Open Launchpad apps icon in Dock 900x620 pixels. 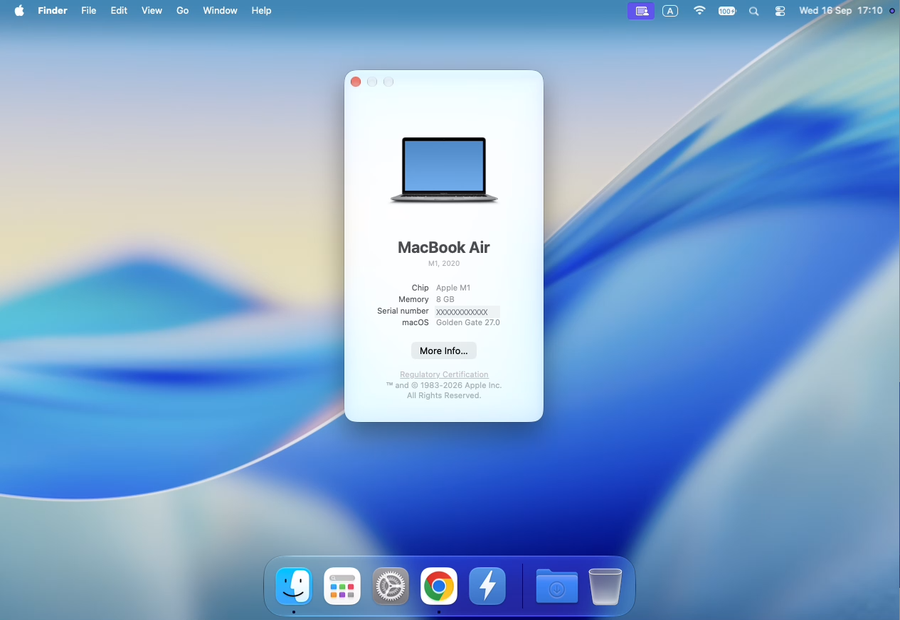pyautogui.click(x=342, y=586)
